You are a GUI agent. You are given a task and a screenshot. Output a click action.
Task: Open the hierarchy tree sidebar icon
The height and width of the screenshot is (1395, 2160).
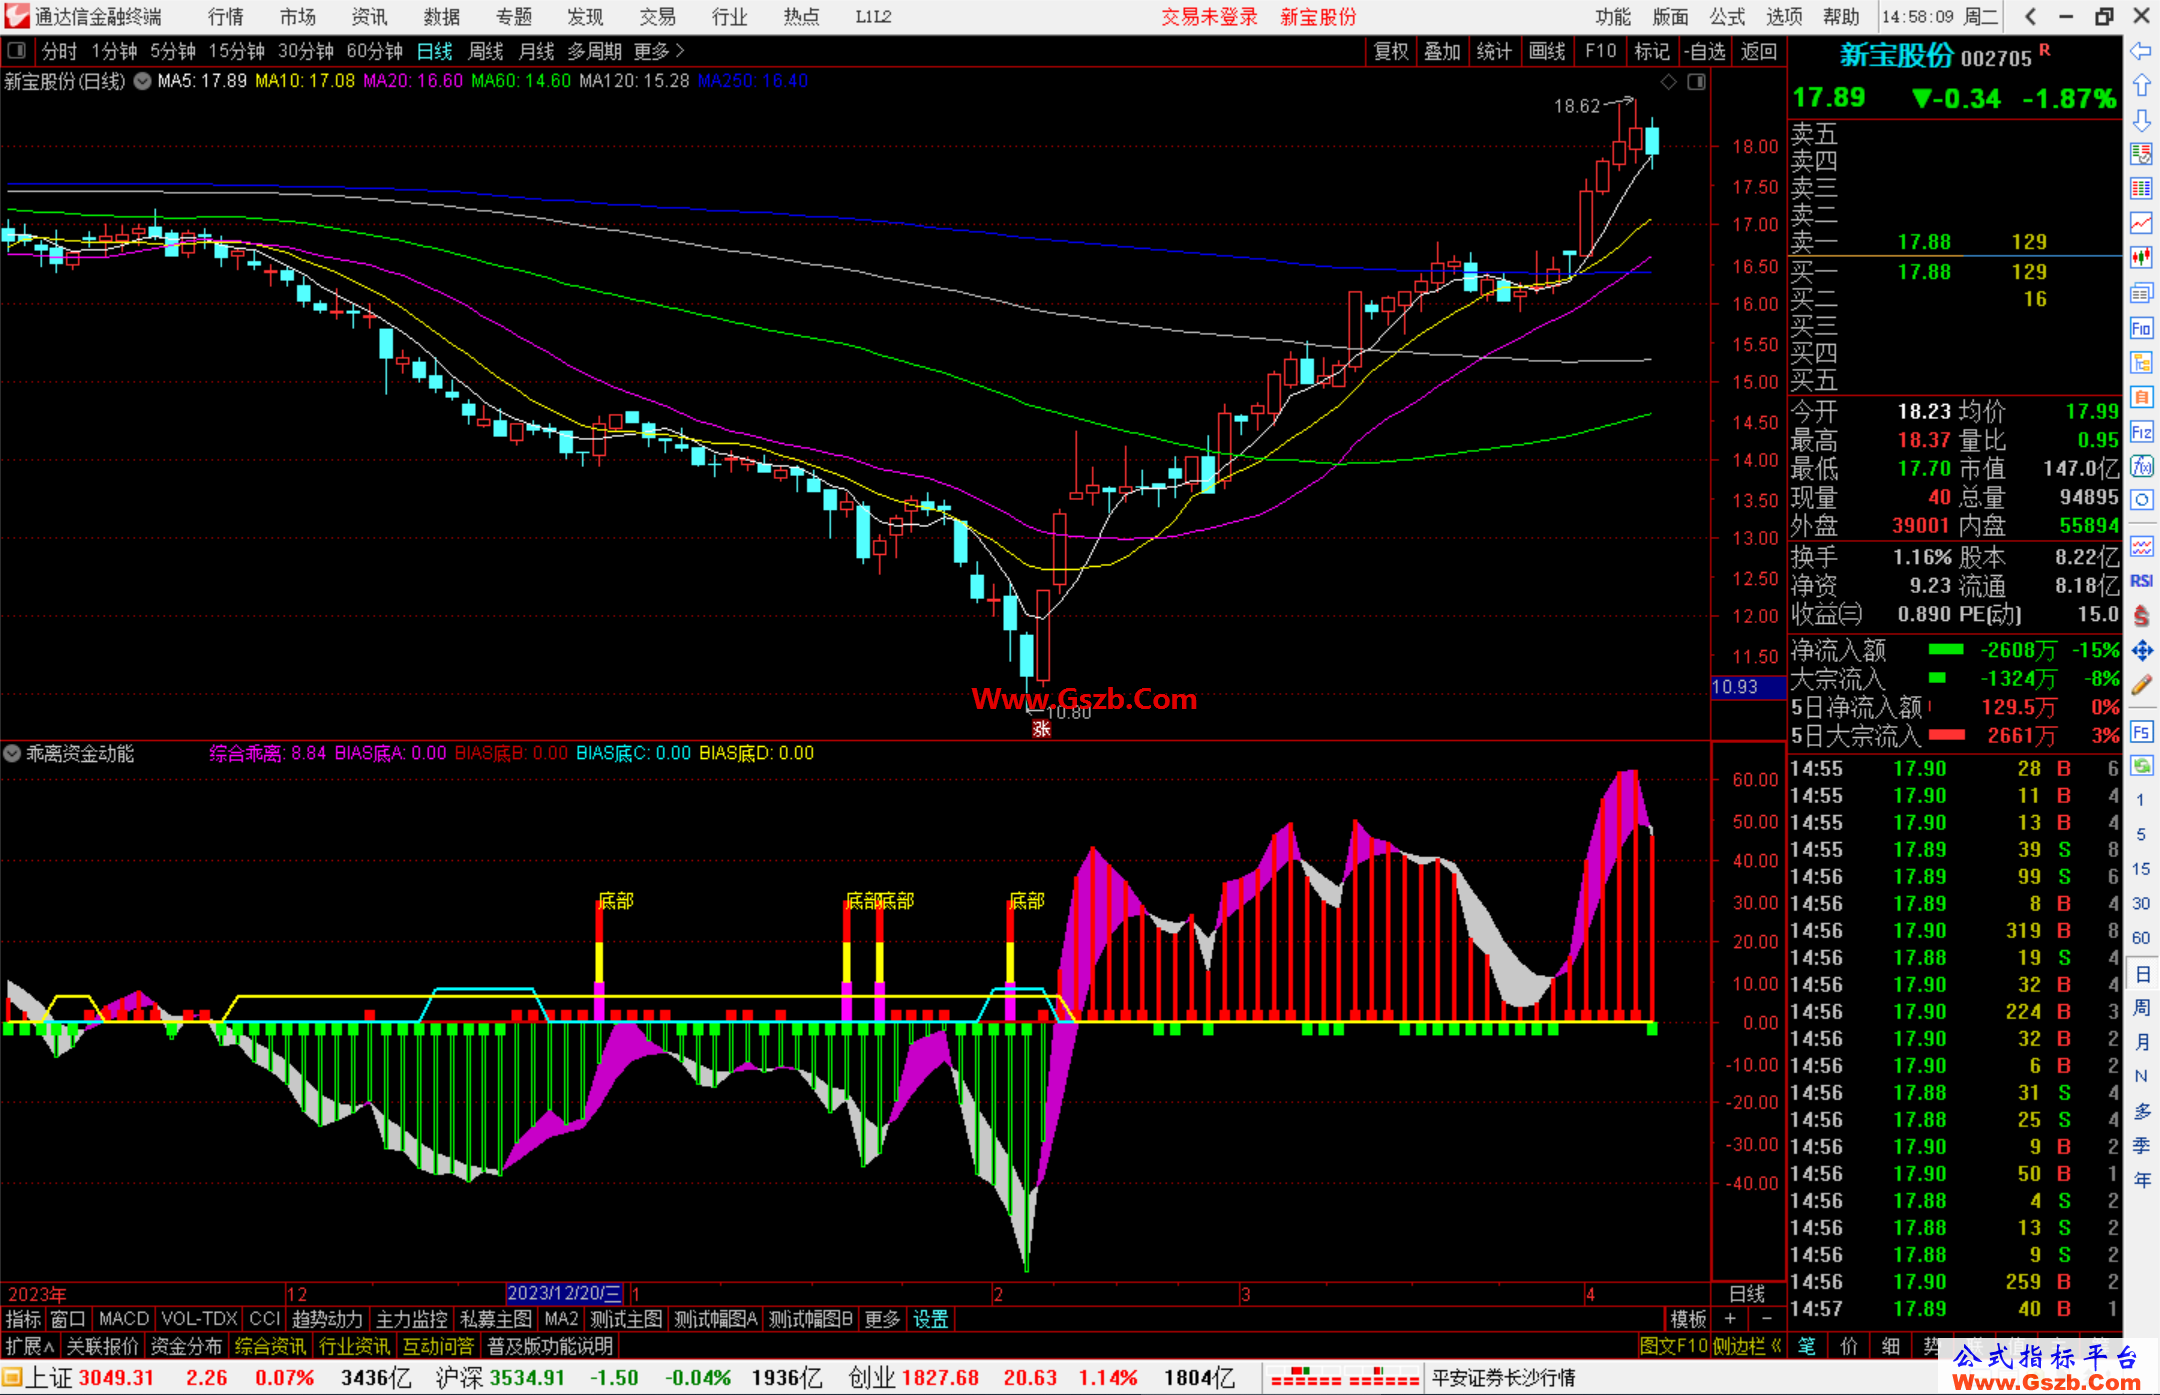[2141, 362]
